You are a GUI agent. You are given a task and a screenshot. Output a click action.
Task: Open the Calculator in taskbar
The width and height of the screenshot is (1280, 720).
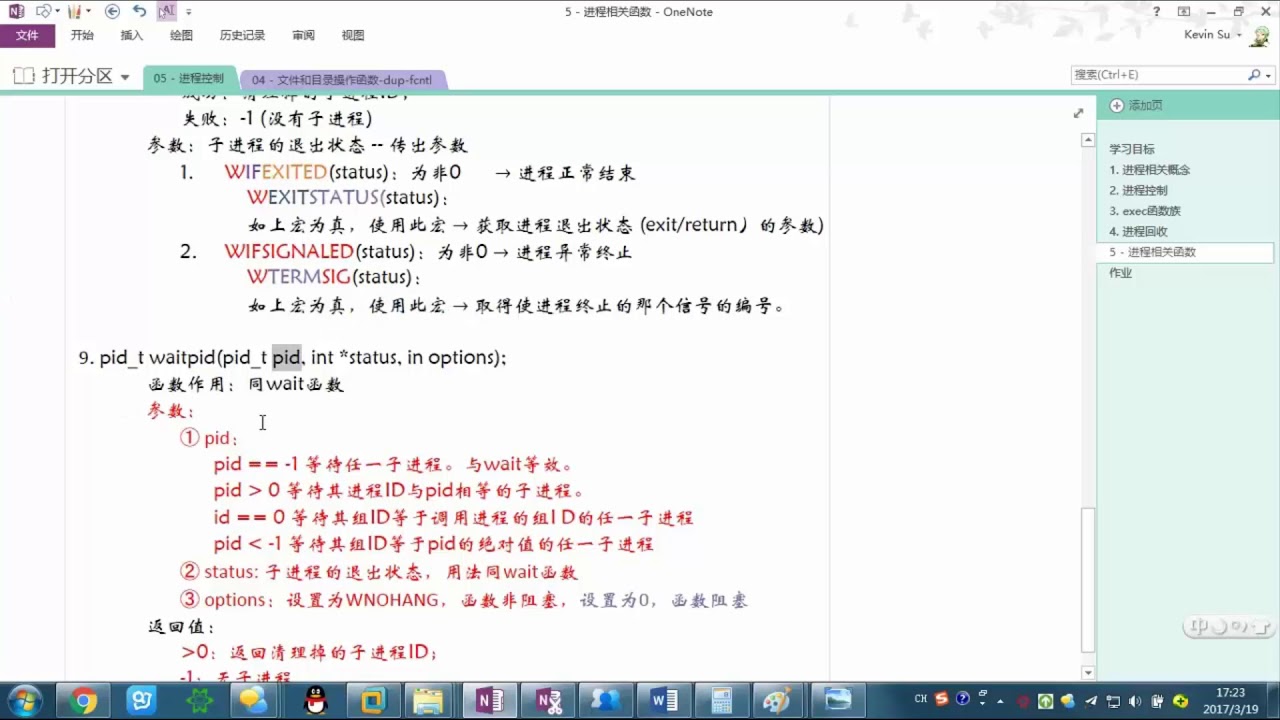click(721, 701)
